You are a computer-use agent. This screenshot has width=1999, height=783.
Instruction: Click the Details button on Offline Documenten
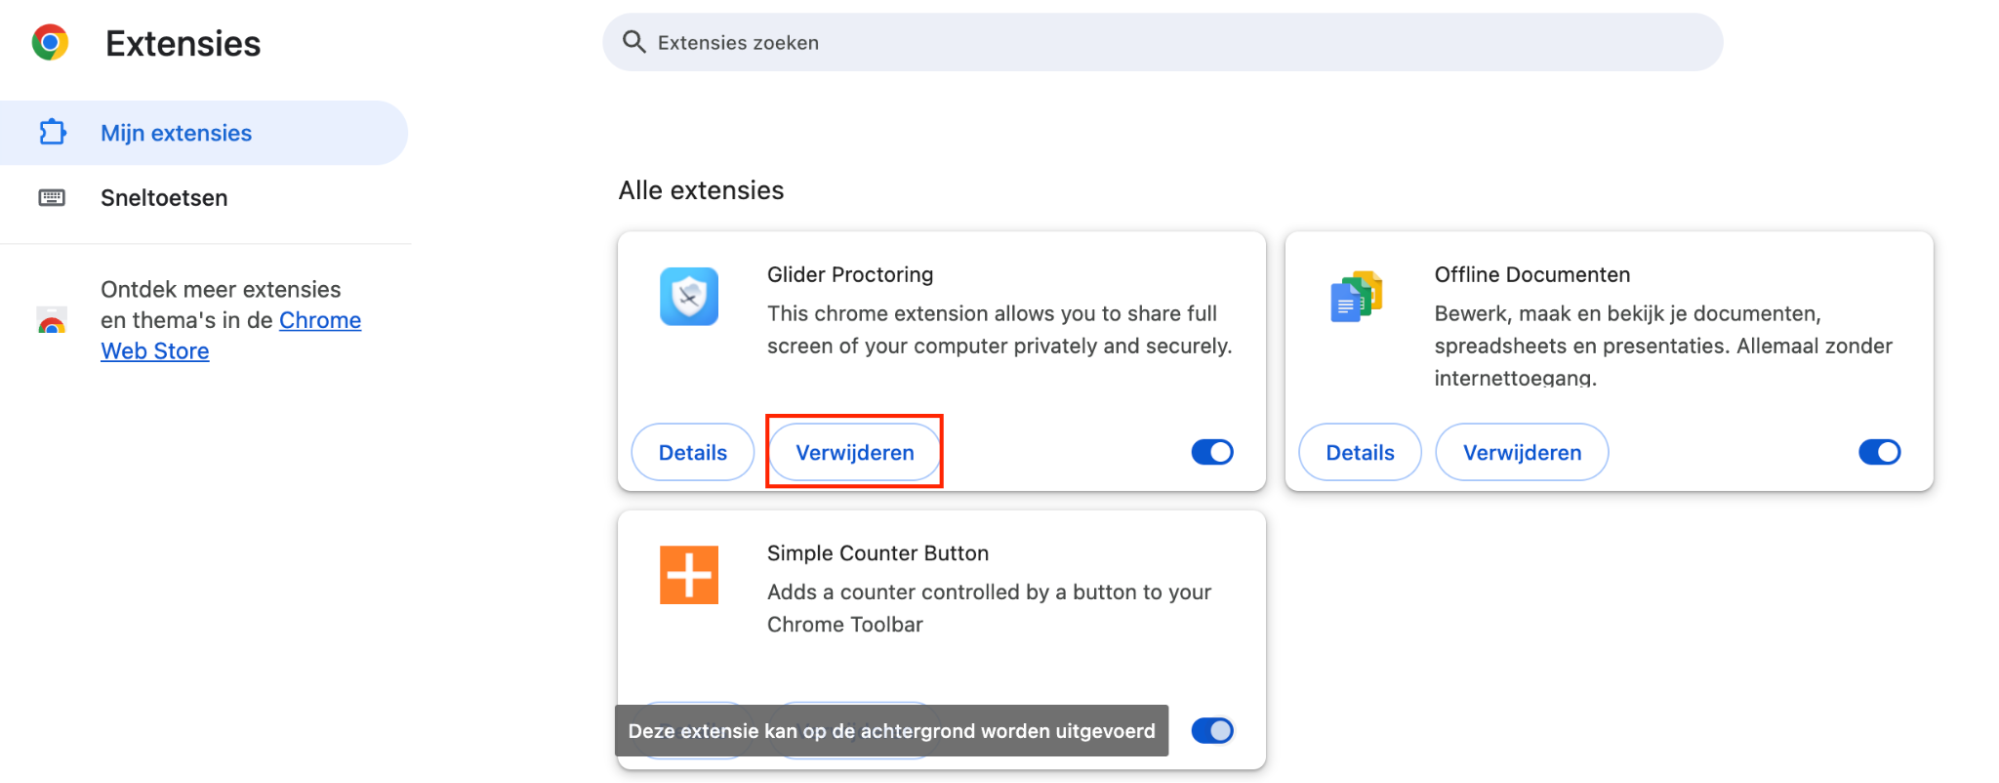(x=1359, y=452)
